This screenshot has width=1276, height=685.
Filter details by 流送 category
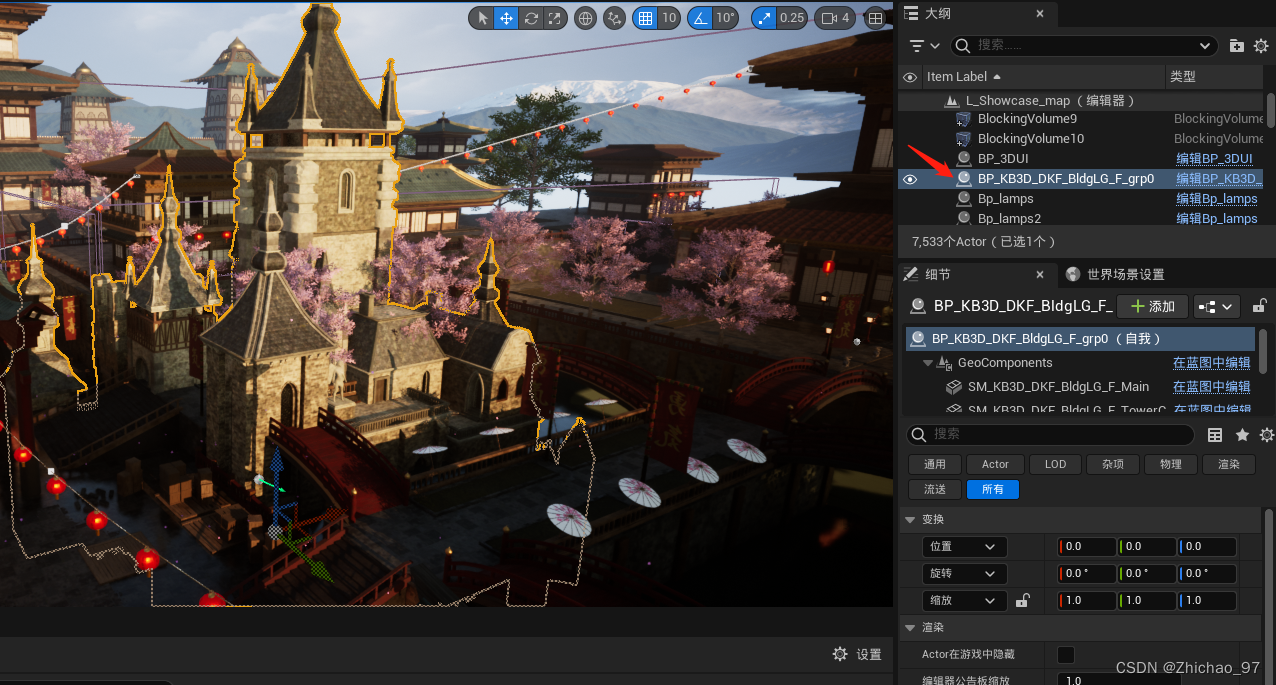click(935, 490)
